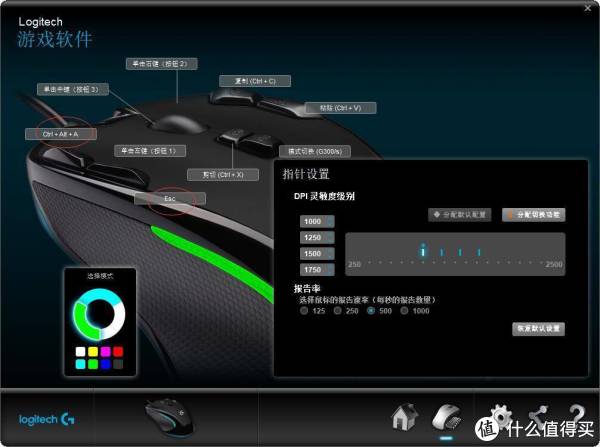Screen dimensions: 600x447
Task: Open the 模式切换 (G300/s) assignment label
Action: [x=315, y=152]
